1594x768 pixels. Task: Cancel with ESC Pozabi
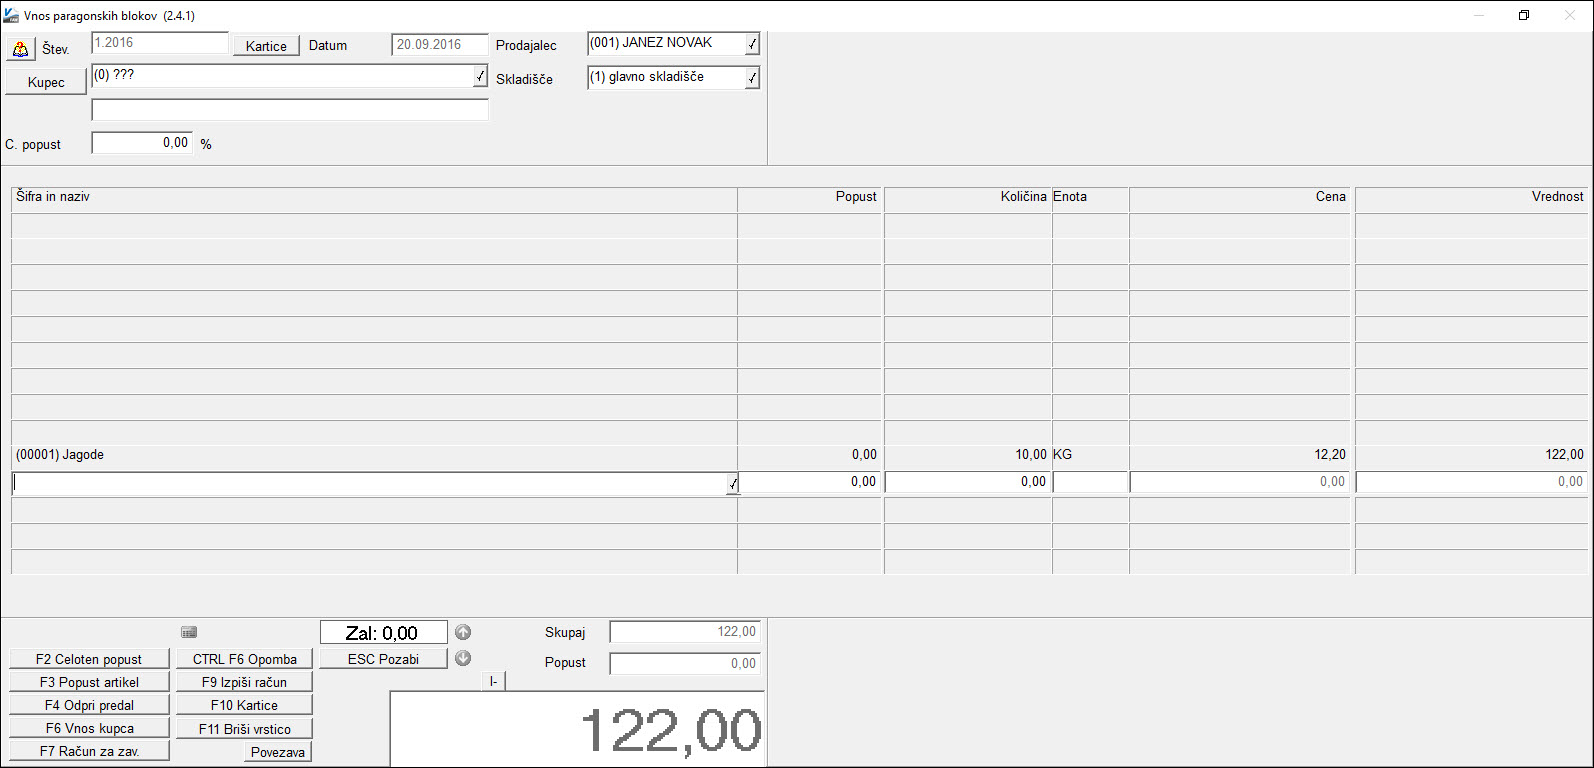pos(383,659)
